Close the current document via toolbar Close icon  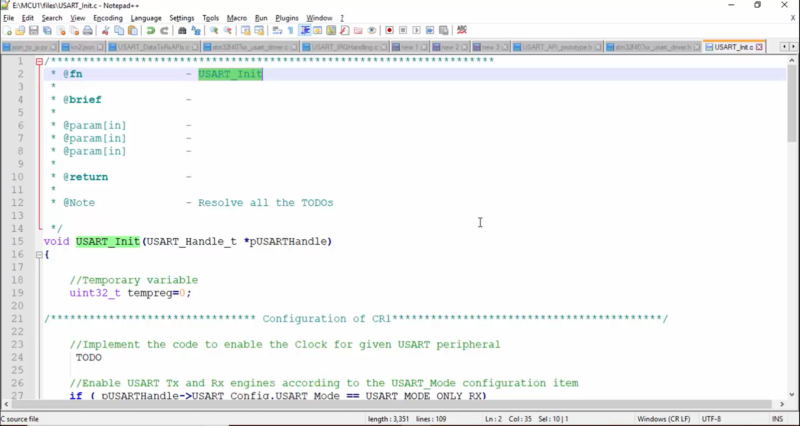pyautogui.click(x=61, y=31)
